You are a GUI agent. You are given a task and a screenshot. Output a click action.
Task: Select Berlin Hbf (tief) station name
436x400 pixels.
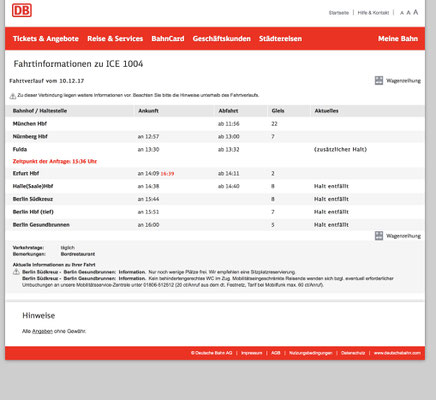pos(33,212)
